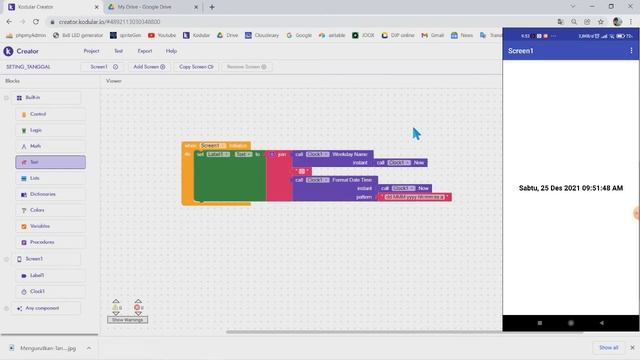The image size is (640, 360).
Task: Expand the Any component section
Action: [6, 309]
